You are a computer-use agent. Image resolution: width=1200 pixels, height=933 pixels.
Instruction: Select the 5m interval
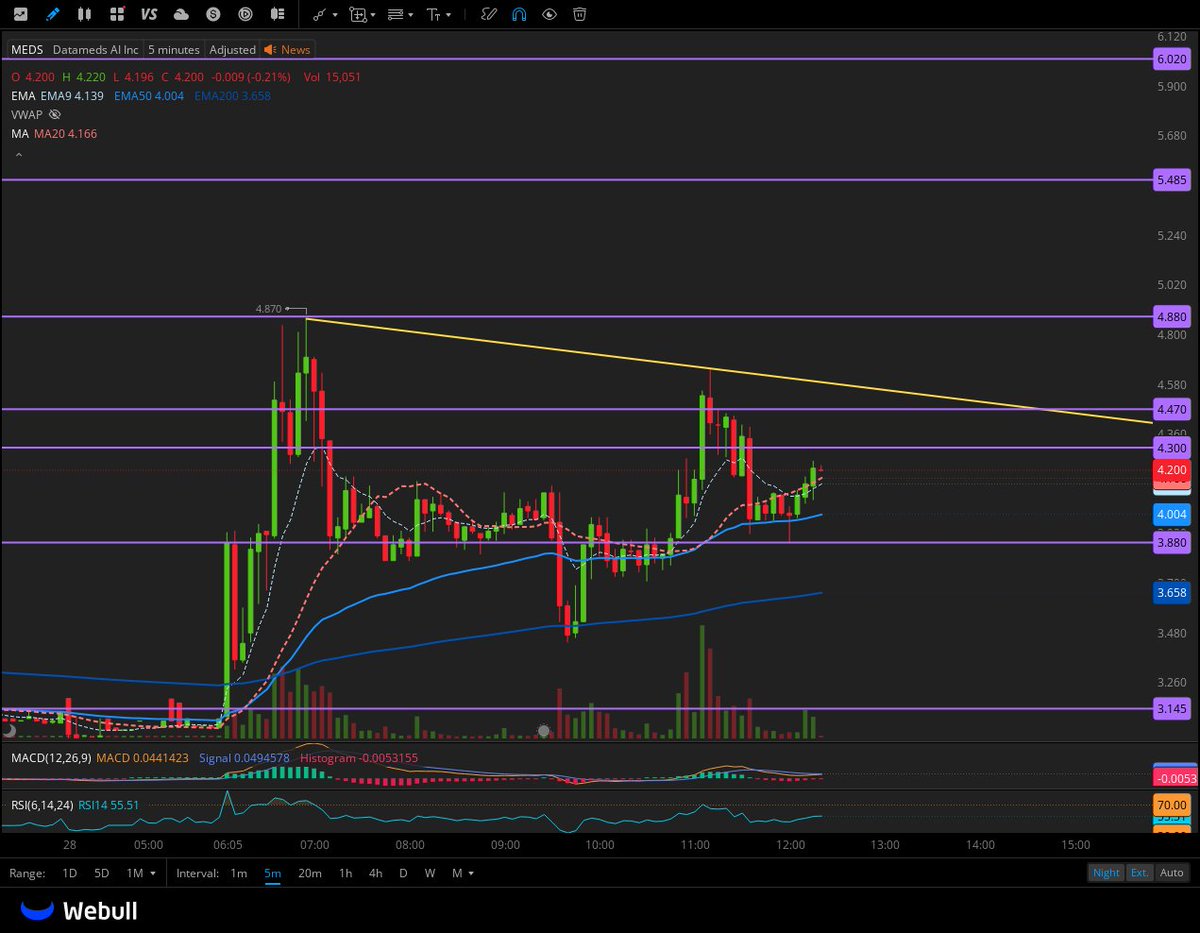272,873
